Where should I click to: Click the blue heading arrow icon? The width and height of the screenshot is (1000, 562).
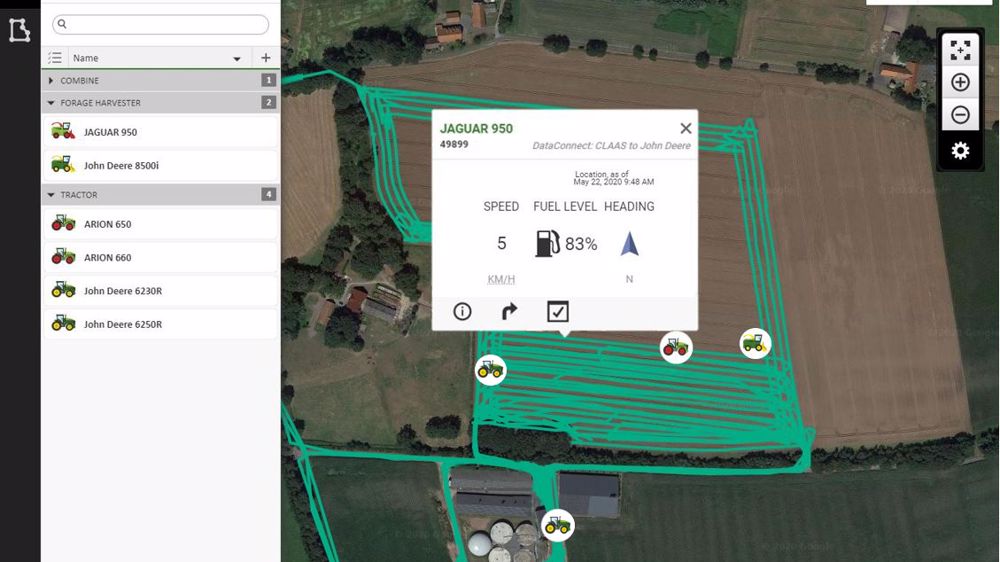[629, 244]
